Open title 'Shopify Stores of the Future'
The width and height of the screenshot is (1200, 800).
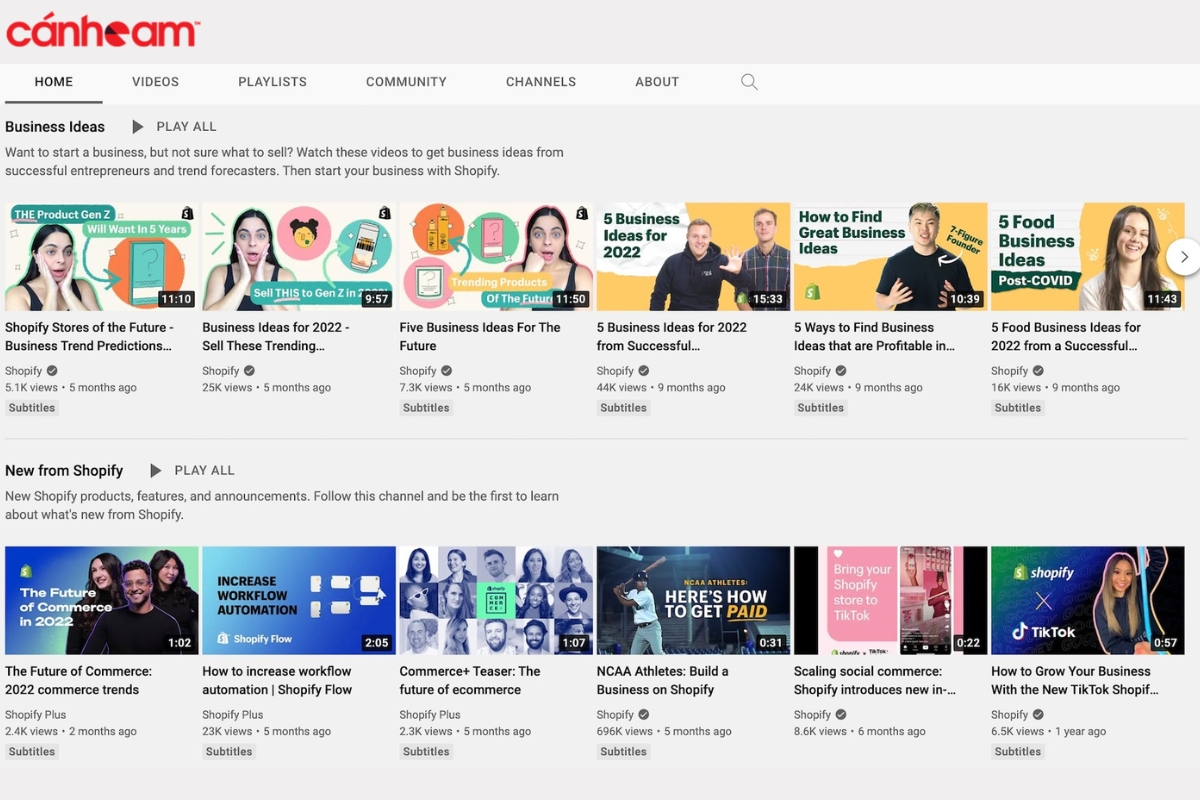click(x=89, y=337)
